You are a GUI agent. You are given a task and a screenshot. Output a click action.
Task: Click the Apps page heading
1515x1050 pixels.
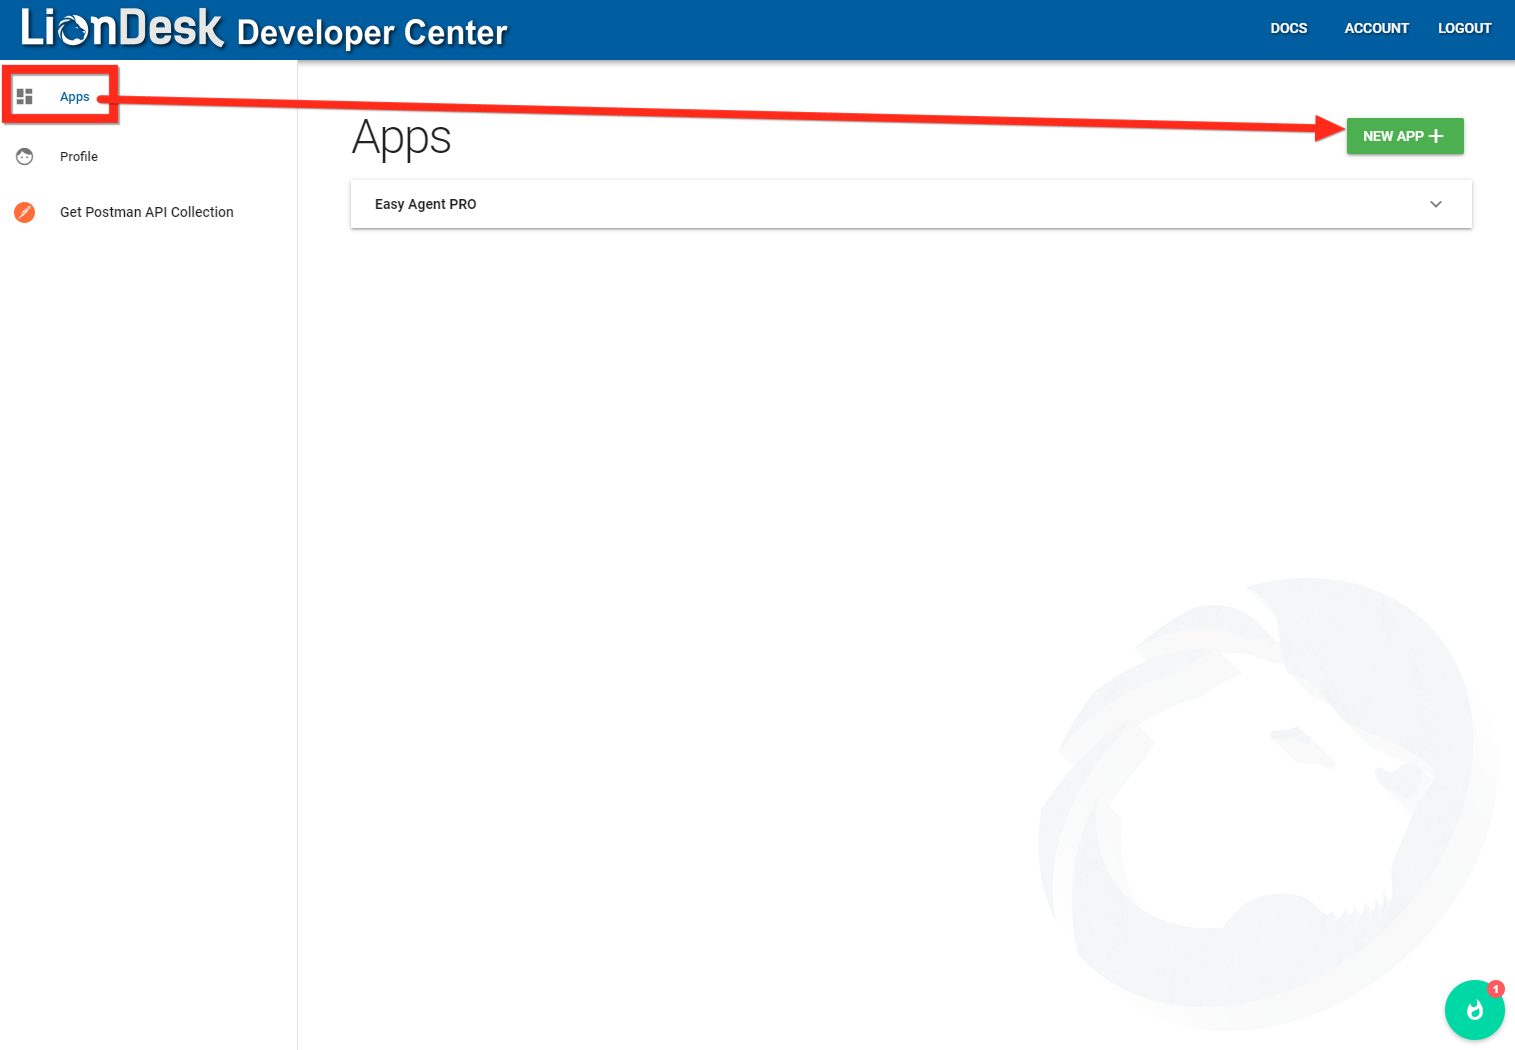[x=402, y=139]
